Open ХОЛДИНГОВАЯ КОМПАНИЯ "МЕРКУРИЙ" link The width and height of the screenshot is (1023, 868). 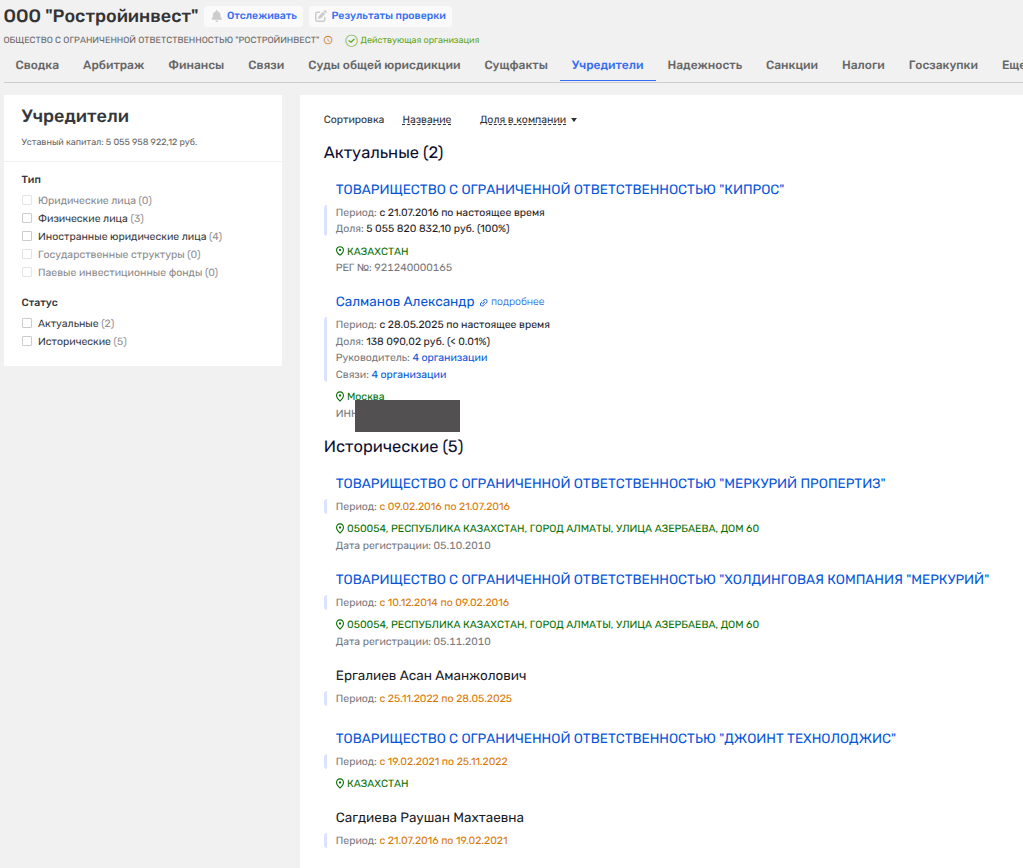point(662,580)
